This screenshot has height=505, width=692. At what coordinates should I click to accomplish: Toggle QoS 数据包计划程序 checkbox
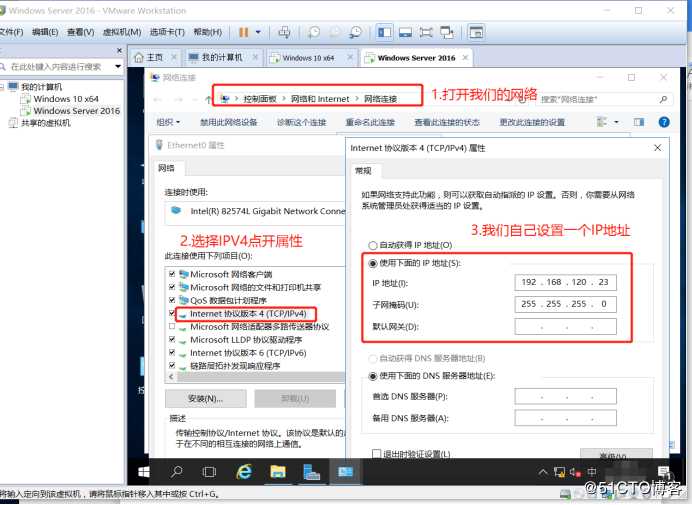172,300
